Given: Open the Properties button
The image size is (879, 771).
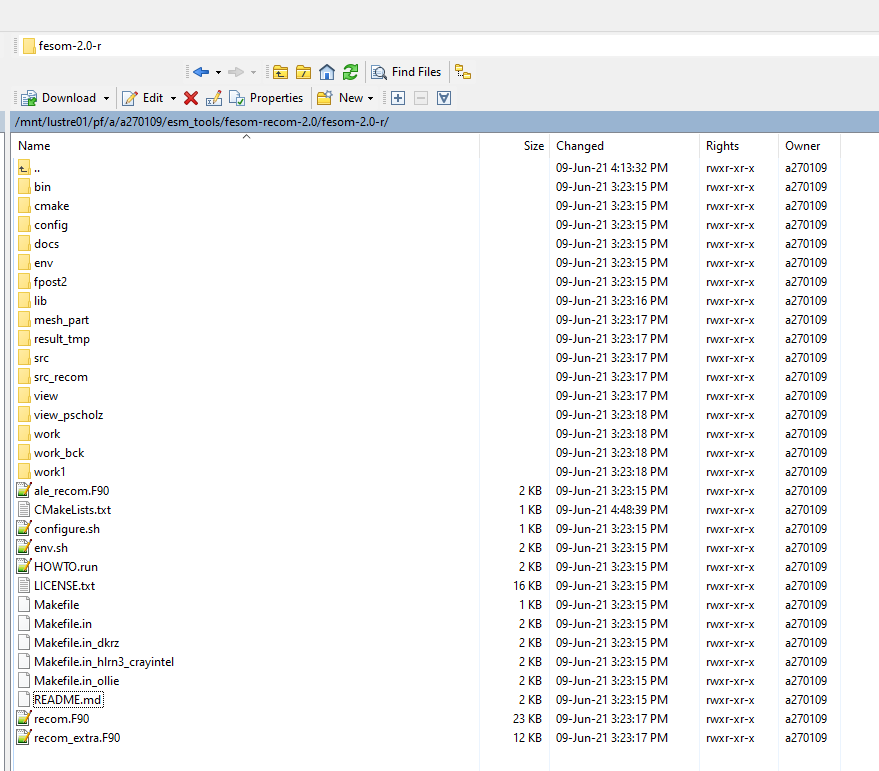Looking at the screenshot, I should [x=266, y=97].
